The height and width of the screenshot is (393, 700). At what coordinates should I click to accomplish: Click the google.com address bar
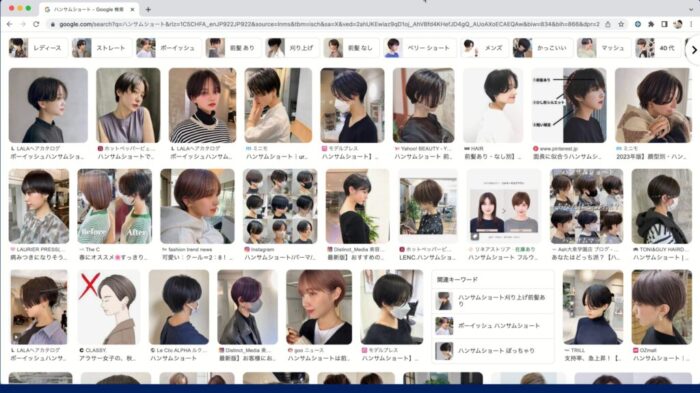(329, 24)
